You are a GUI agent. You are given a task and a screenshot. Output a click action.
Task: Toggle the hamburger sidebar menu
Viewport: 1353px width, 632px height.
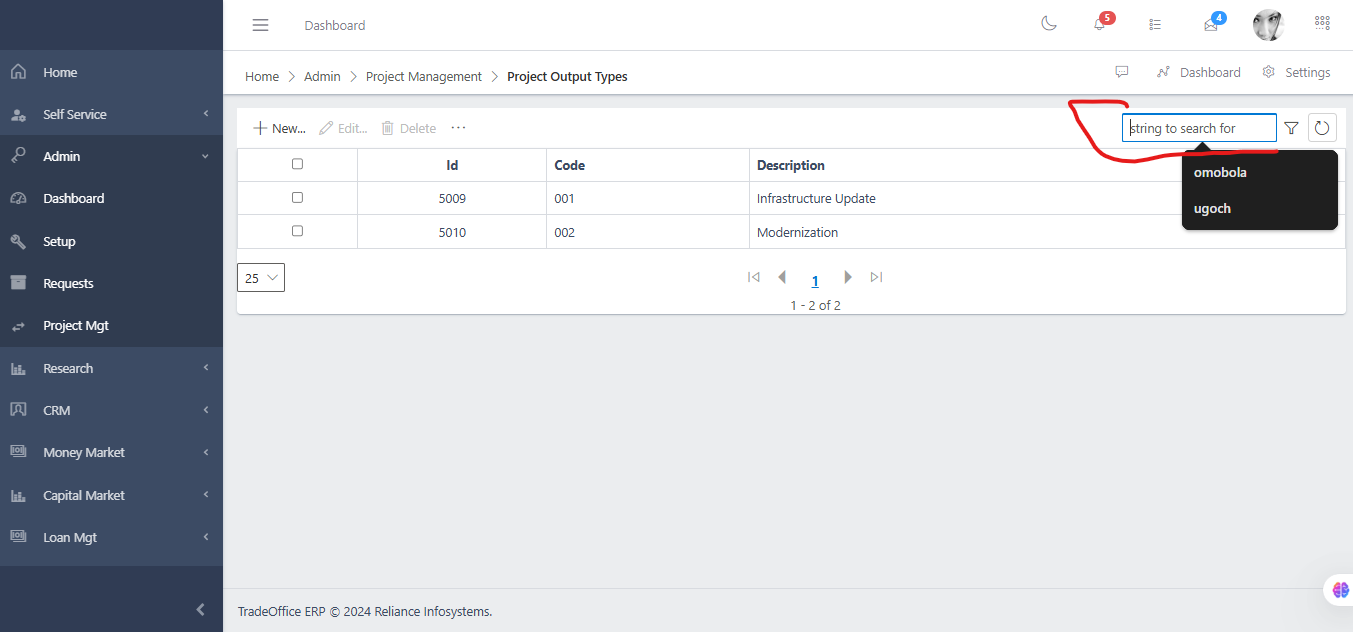coord(260,25)
